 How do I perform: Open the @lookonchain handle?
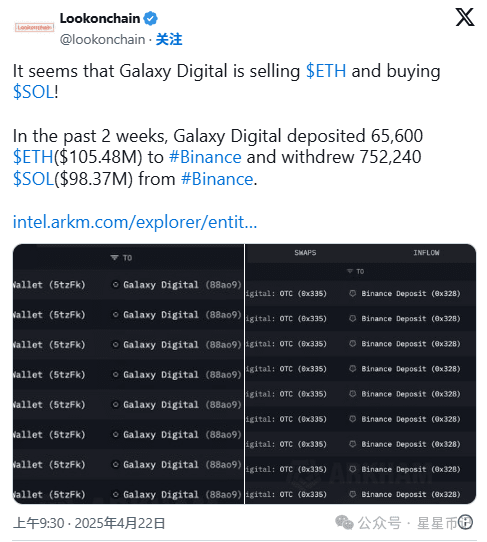coord(102,39)
